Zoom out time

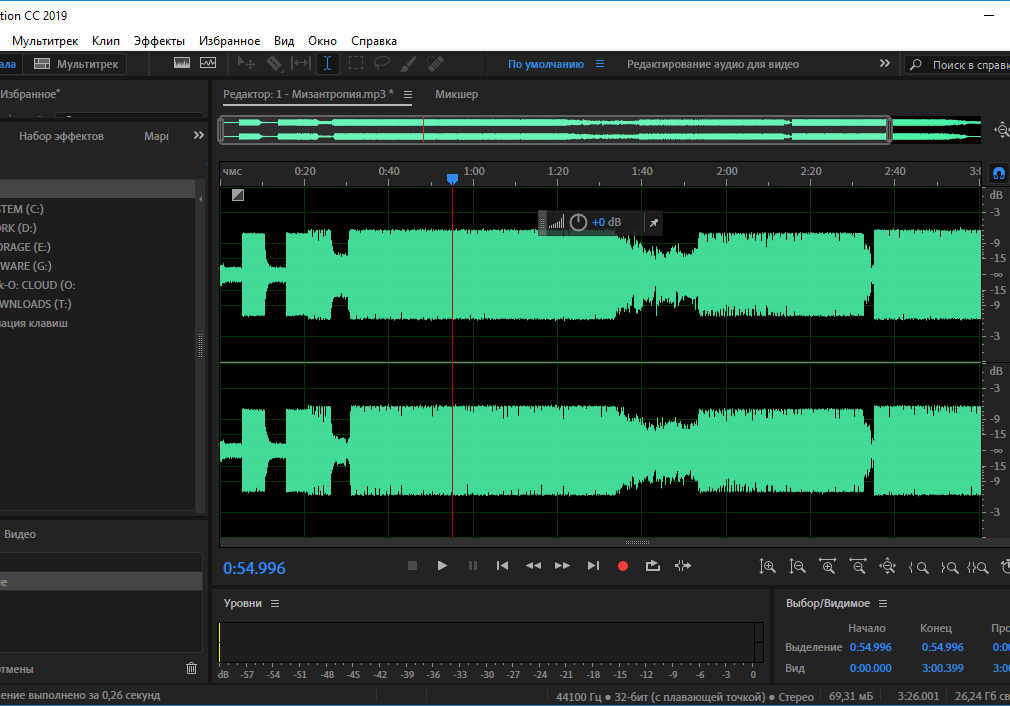pyautogui.click(x=857, y=566)
